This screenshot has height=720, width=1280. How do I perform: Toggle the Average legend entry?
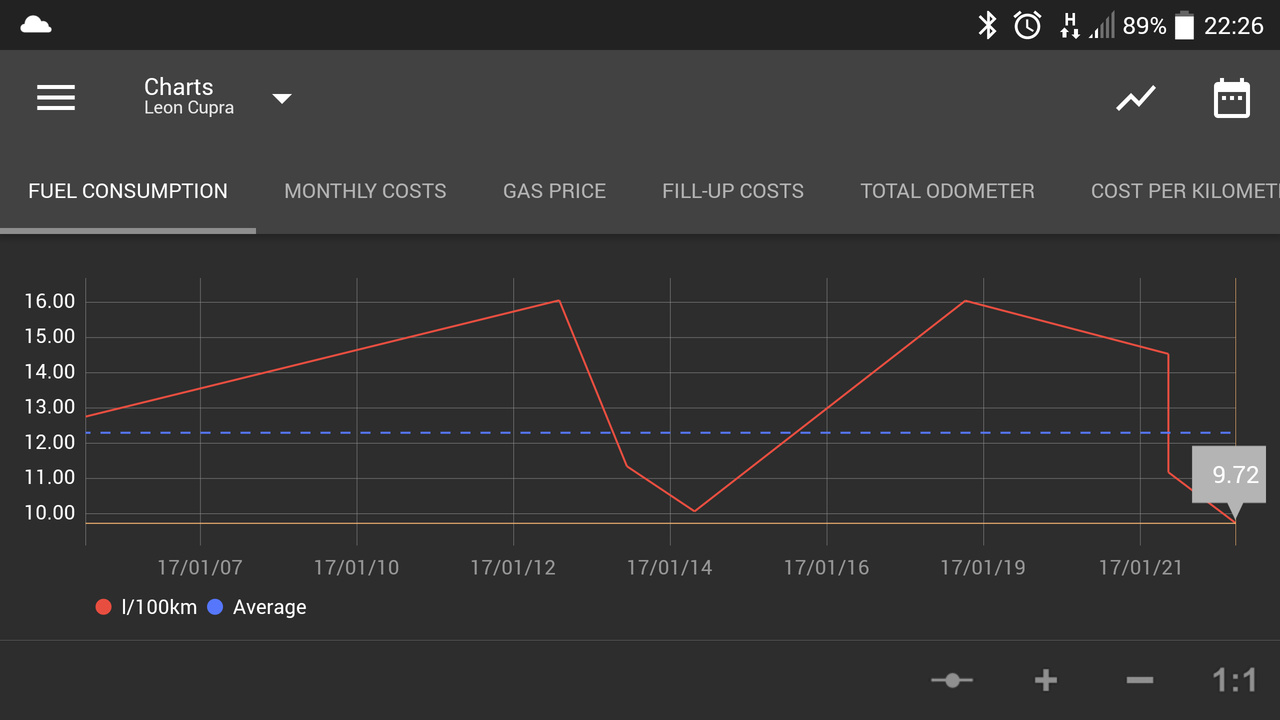(x=257, y=607)
